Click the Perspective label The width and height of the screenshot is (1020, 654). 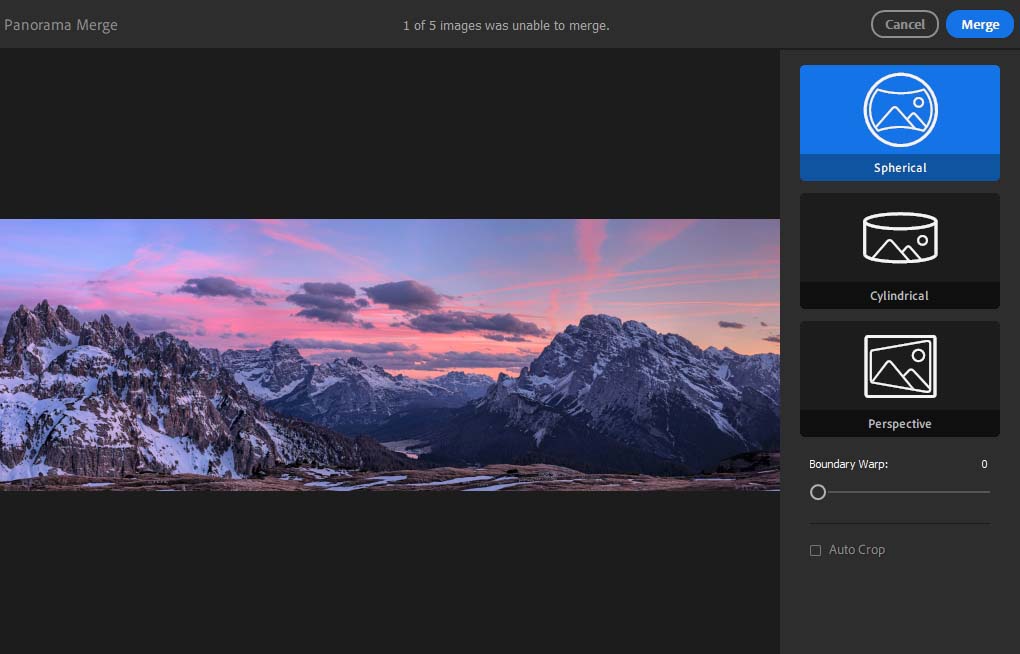click(x=900, y=424)
